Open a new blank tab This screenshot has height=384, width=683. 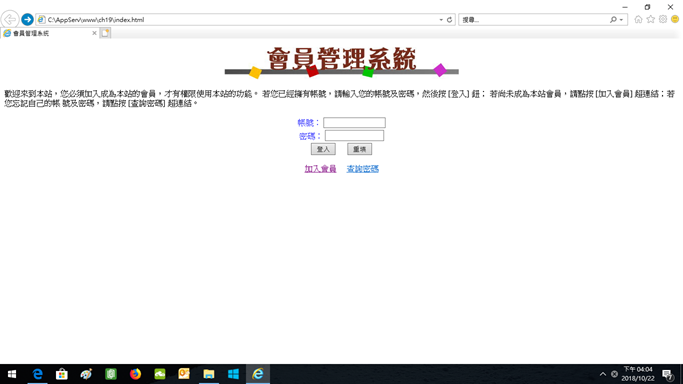tap(105, 33)
